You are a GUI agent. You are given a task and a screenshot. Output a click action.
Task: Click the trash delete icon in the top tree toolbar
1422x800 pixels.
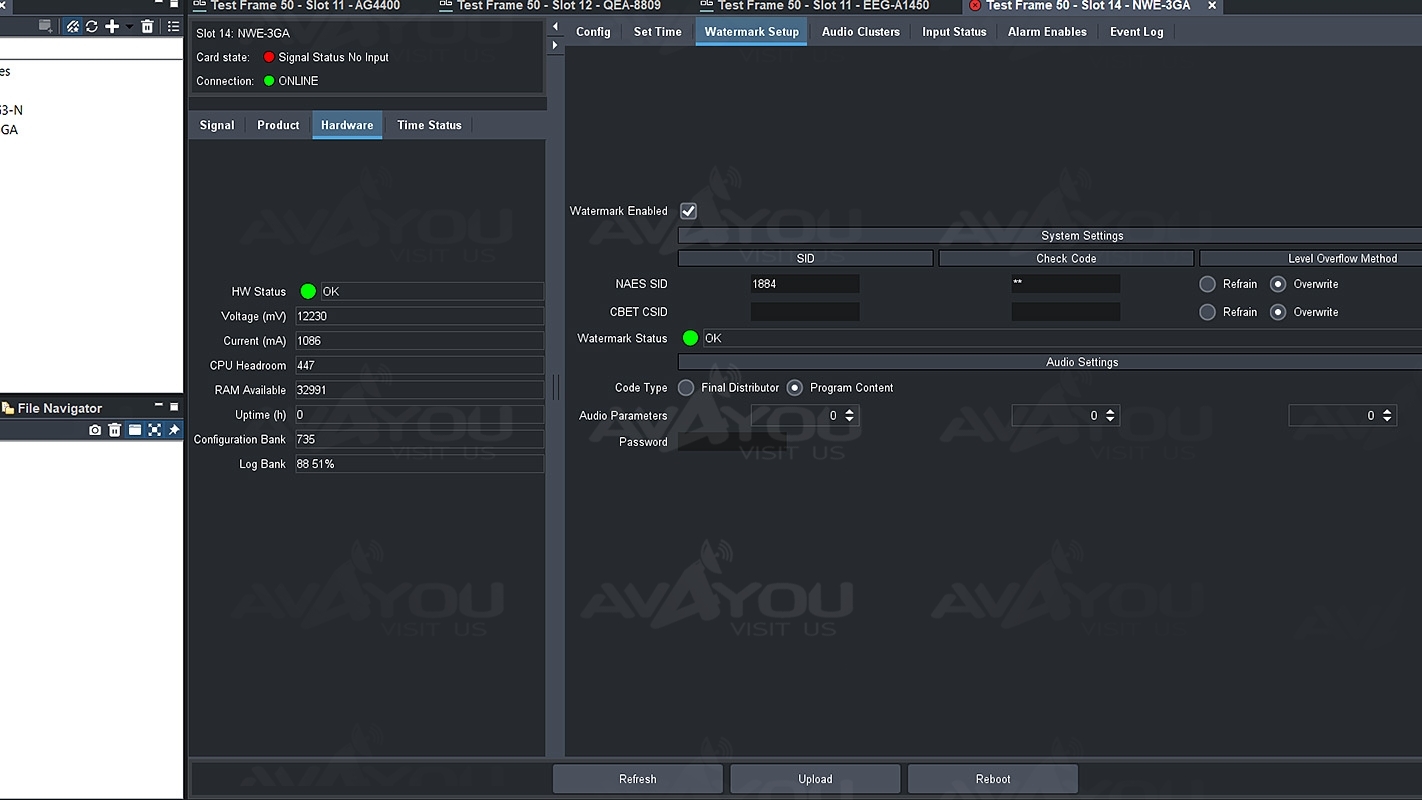[147, 27]
